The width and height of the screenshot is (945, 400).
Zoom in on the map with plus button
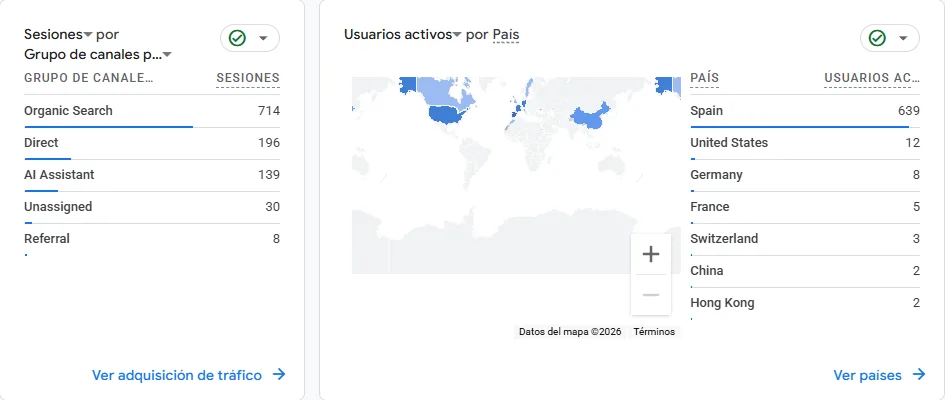point(651,254)
